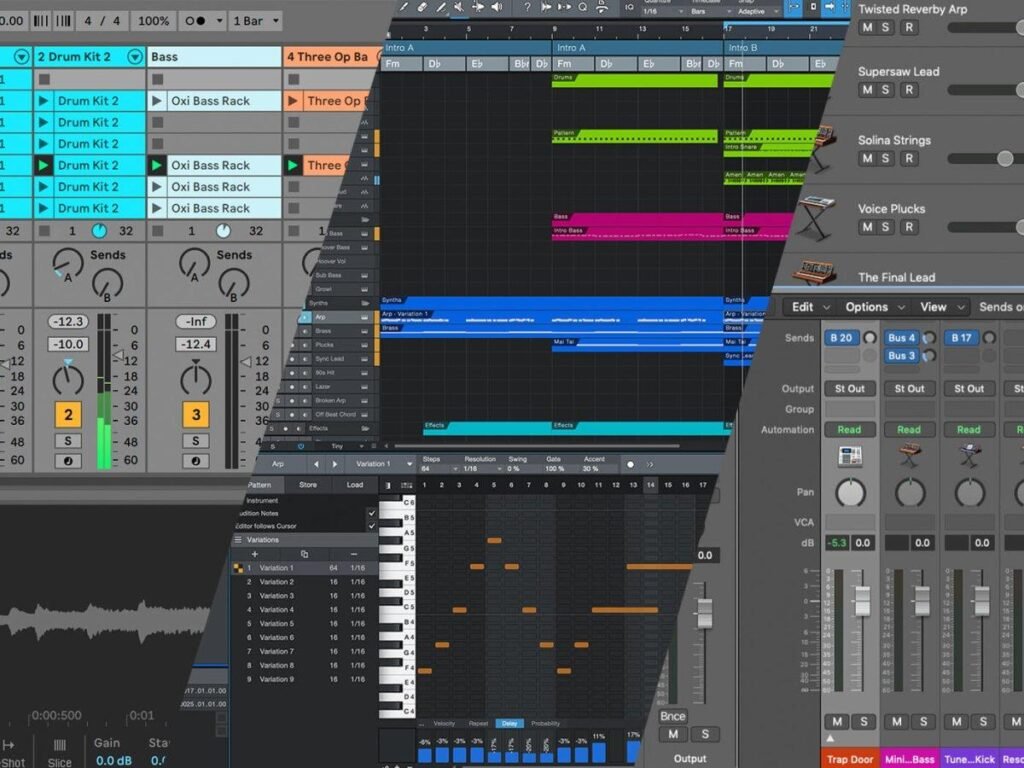Click the Bus 3 send slot

point(902,356)
